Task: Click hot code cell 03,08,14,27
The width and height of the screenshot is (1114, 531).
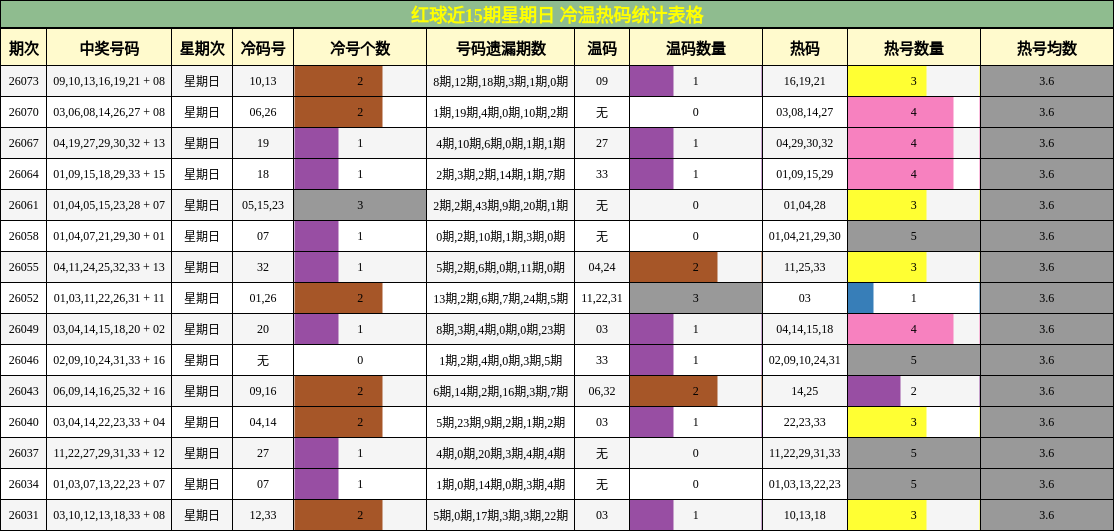Action: point(804,112)
